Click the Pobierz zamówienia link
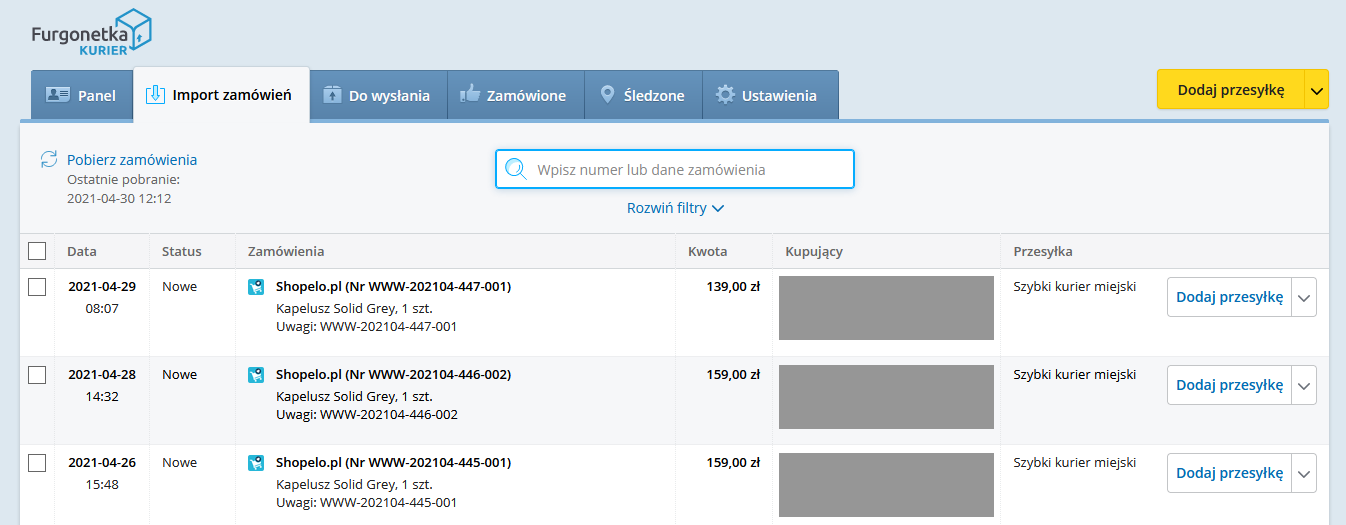This screenshot has height=525, width=1346. [132, 159]
